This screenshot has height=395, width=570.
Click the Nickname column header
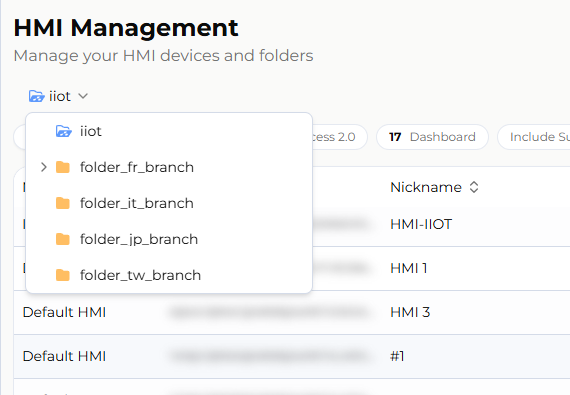426,187
